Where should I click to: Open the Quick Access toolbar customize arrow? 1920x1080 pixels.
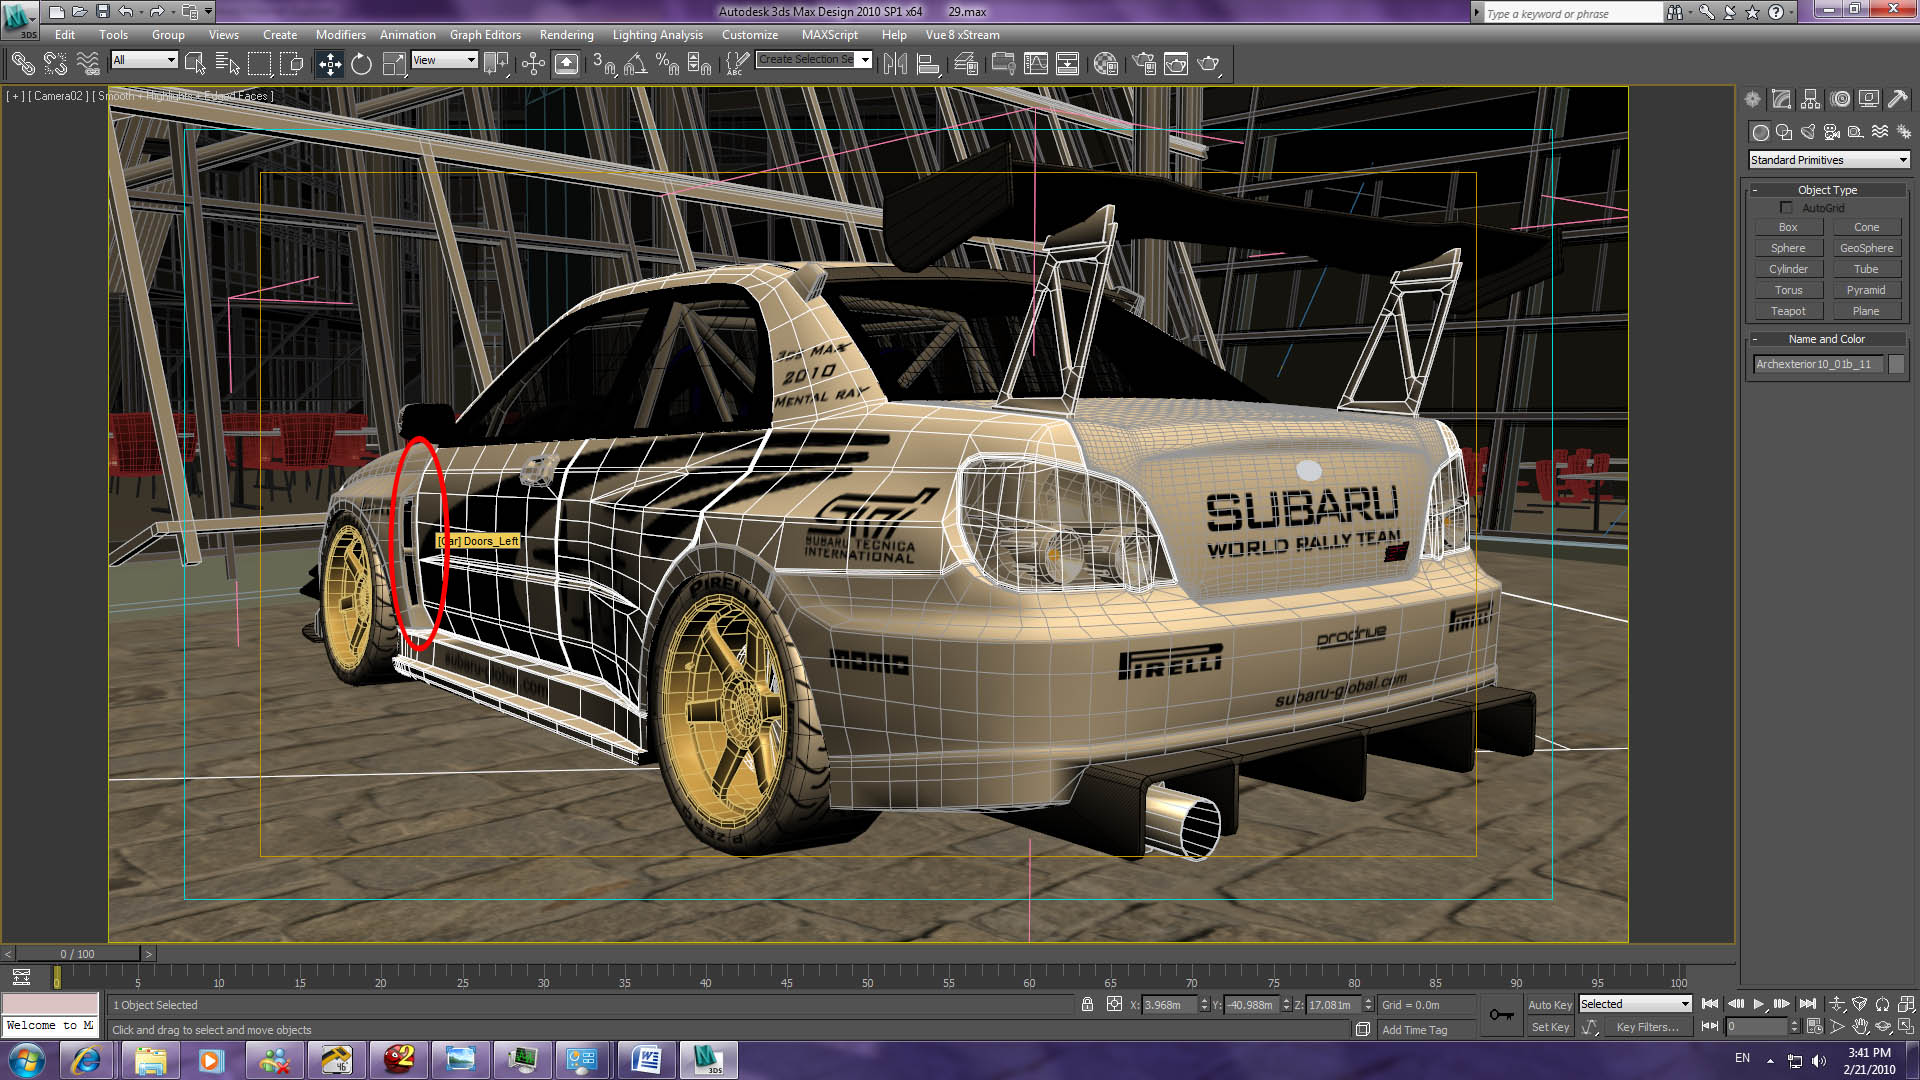[x=208, y=12]
